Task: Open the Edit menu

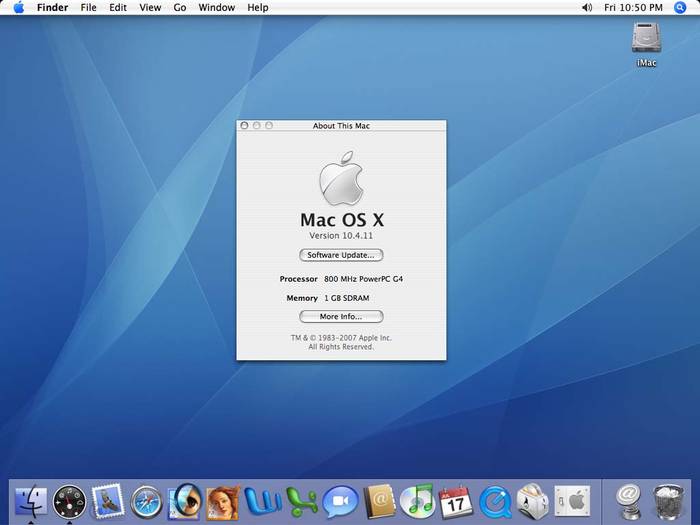Action: pyautogui.click(x=118, y=8)
